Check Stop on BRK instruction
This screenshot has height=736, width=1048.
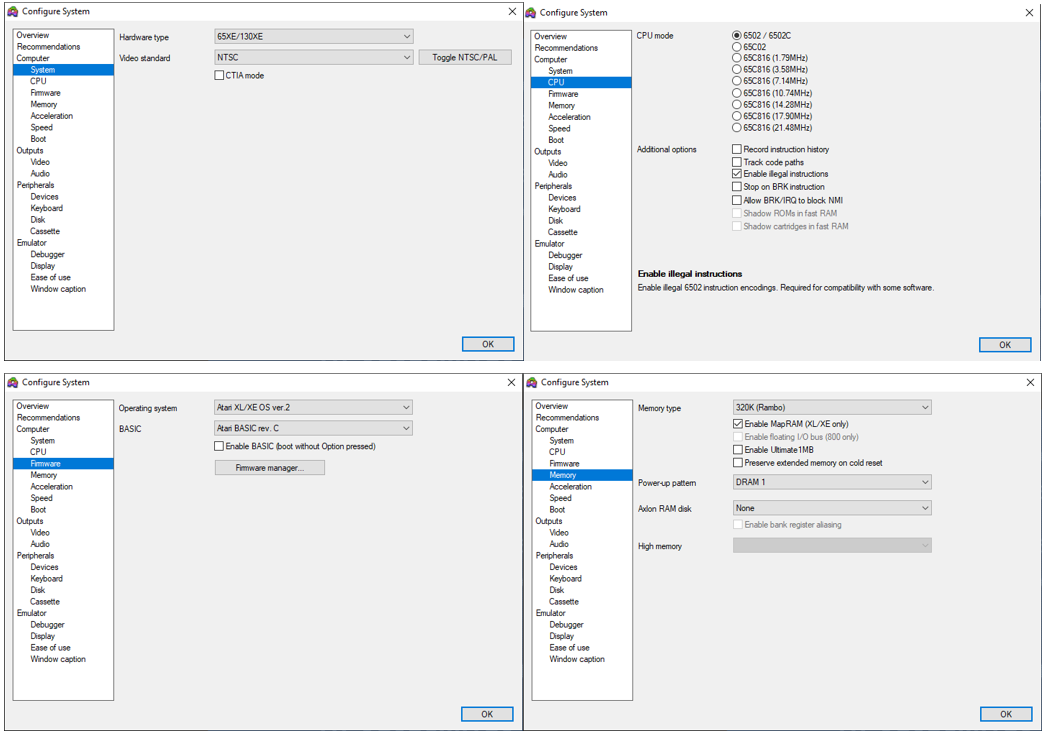tap(737, 187)
